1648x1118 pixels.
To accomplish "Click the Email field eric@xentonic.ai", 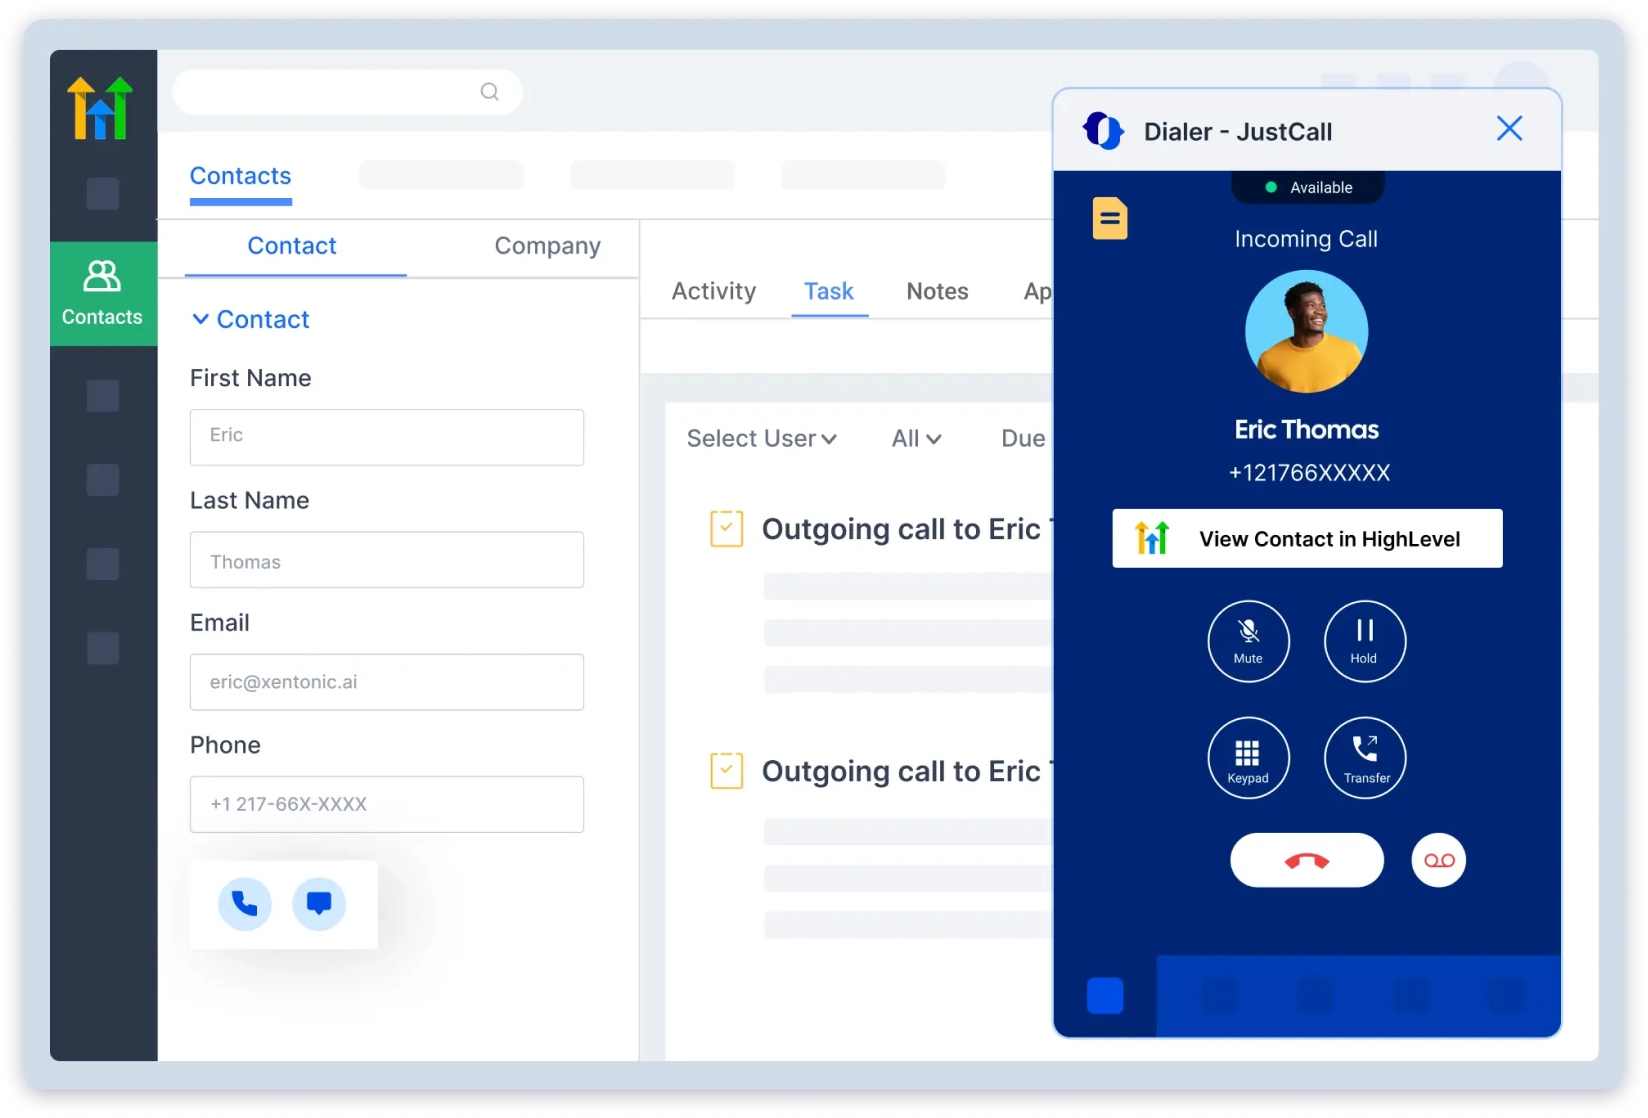I will tap(387, 682).
